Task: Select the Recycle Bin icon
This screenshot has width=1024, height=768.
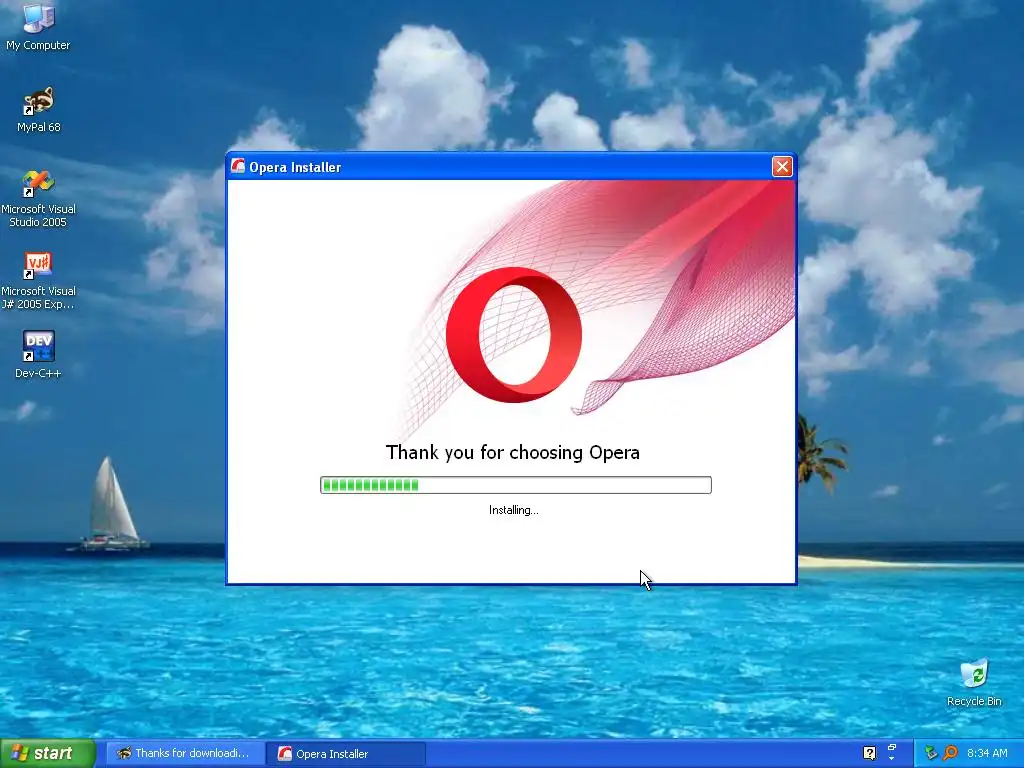Action: tap(974, 683)
